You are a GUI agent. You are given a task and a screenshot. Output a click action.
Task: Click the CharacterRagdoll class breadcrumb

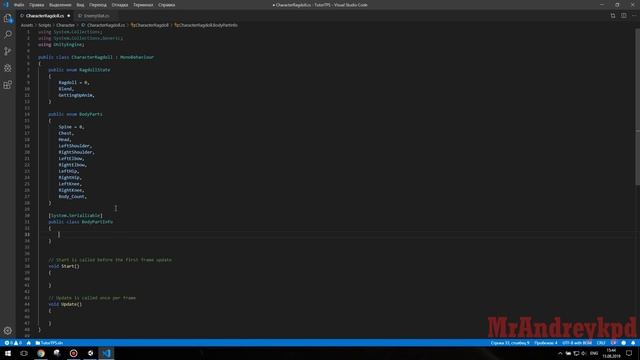pos(150,25)
